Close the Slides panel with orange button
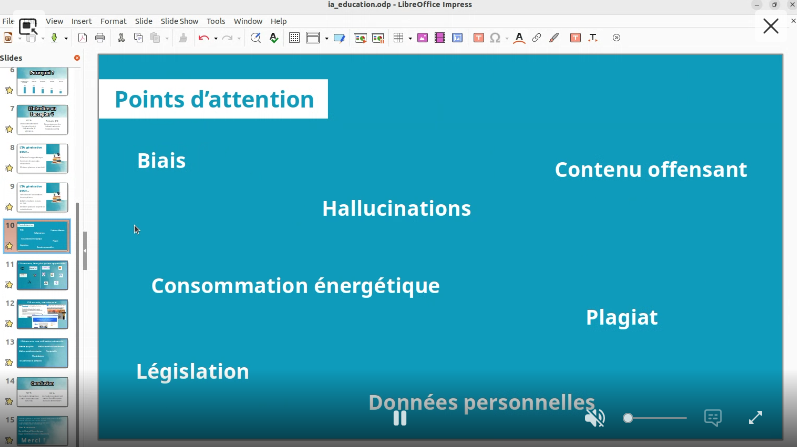Screen dimensions: 797x447 pyautogui.click(x=77, y=58)
